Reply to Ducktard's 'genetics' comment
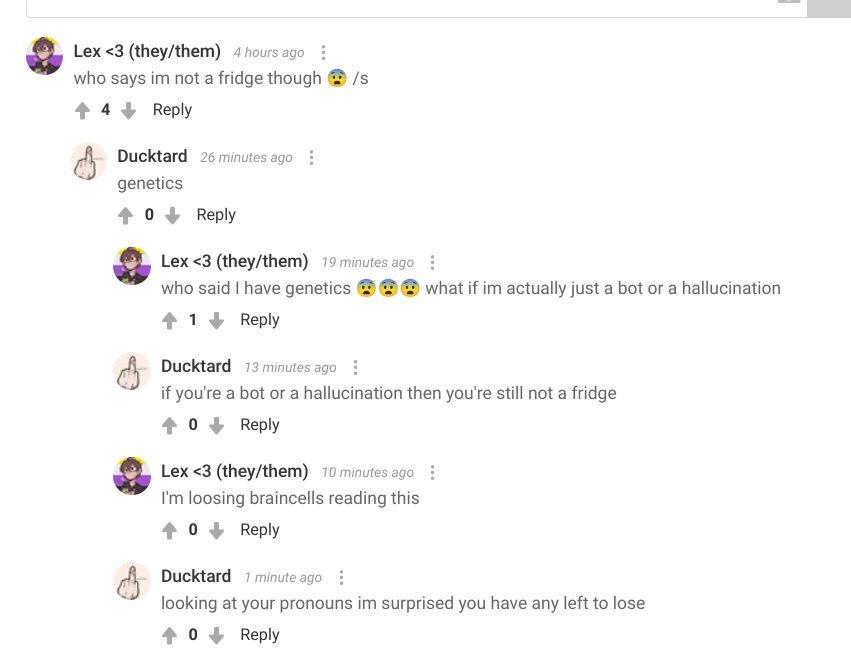The height and width of the screenshot is (662, 851). coord(216,215)
